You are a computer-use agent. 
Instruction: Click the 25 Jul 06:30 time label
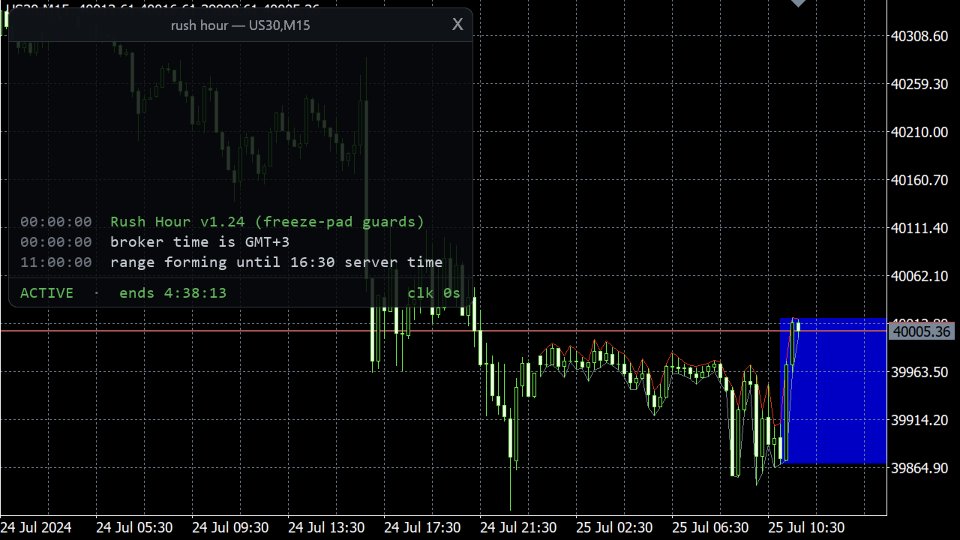[x=710, y=527]
